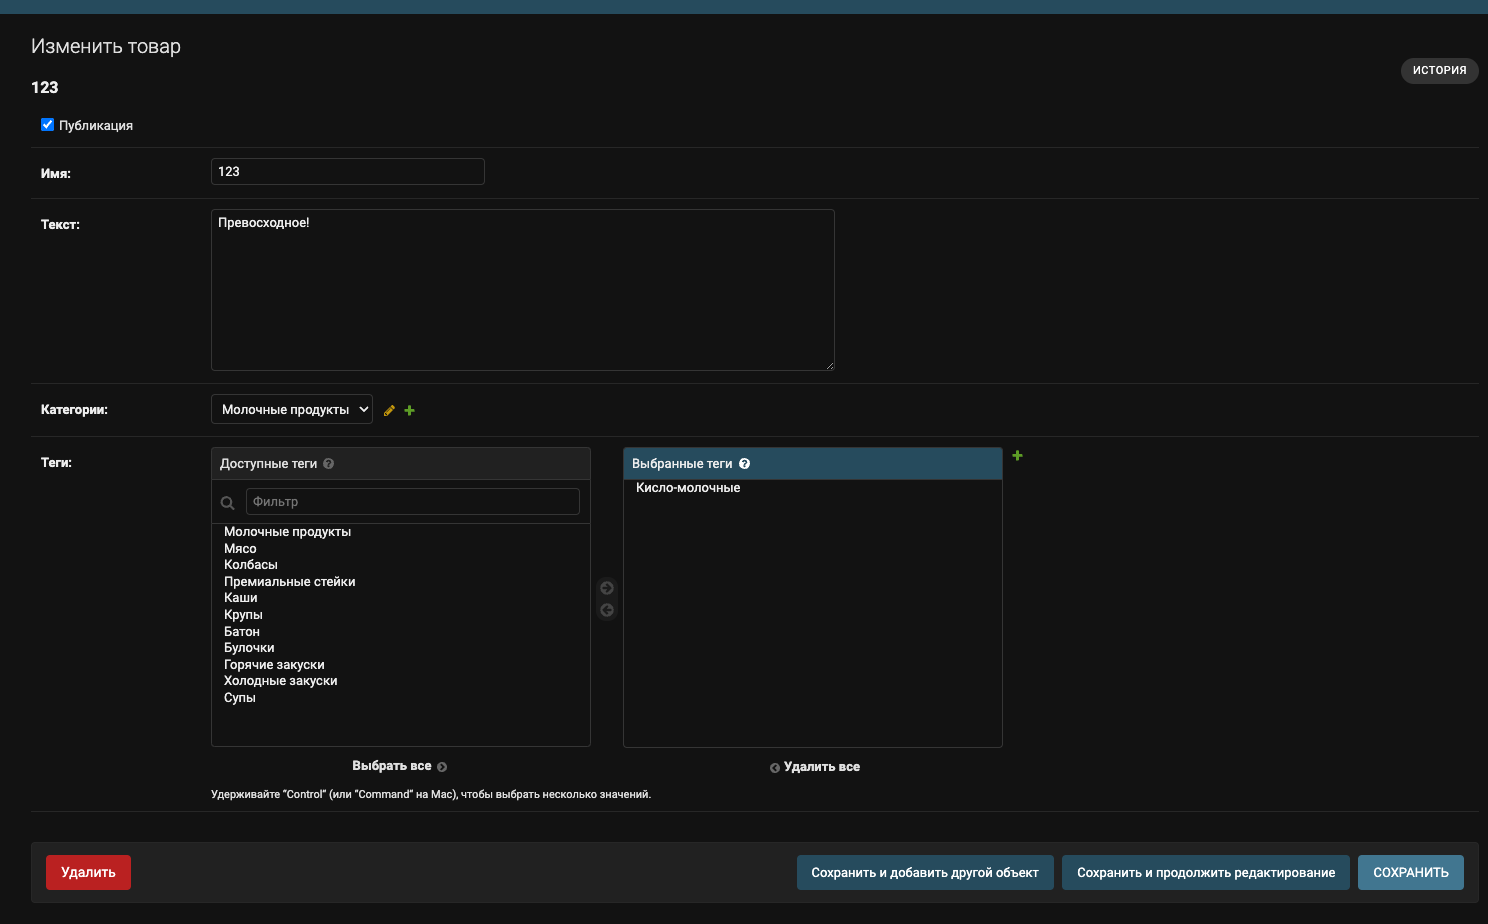Open the help tooltip next to Доступные теги
The image size is (1488, 924).
pyautogui.click(x=329, y=462)
